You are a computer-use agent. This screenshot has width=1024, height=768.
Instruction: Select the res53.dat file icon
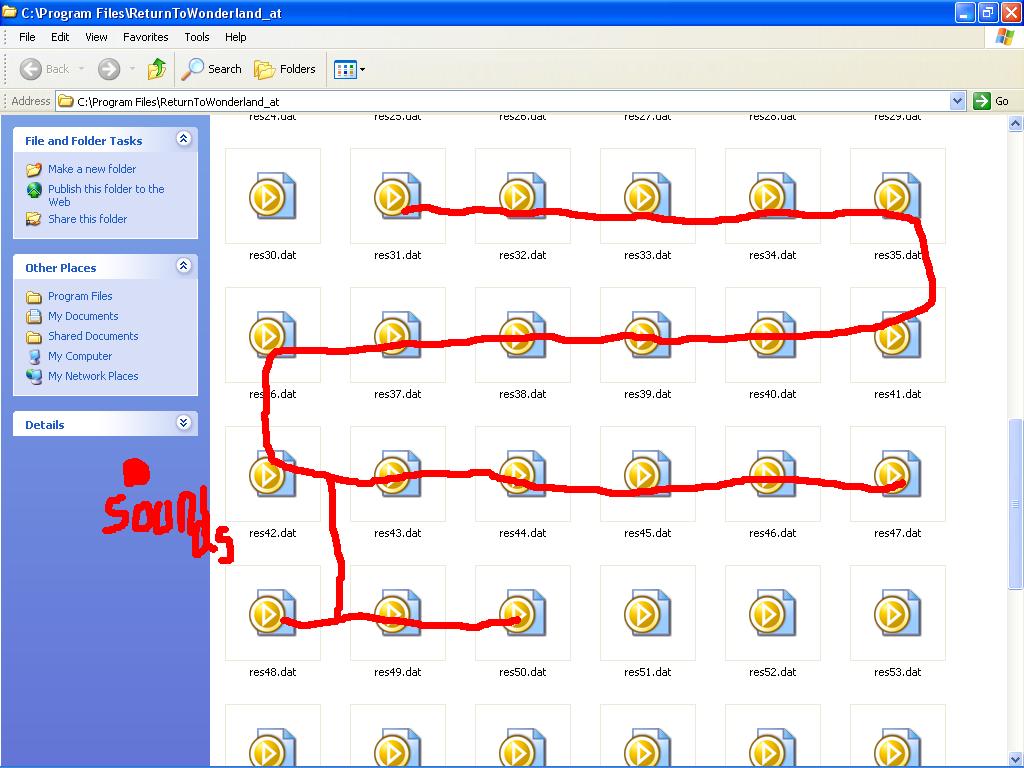897,614
